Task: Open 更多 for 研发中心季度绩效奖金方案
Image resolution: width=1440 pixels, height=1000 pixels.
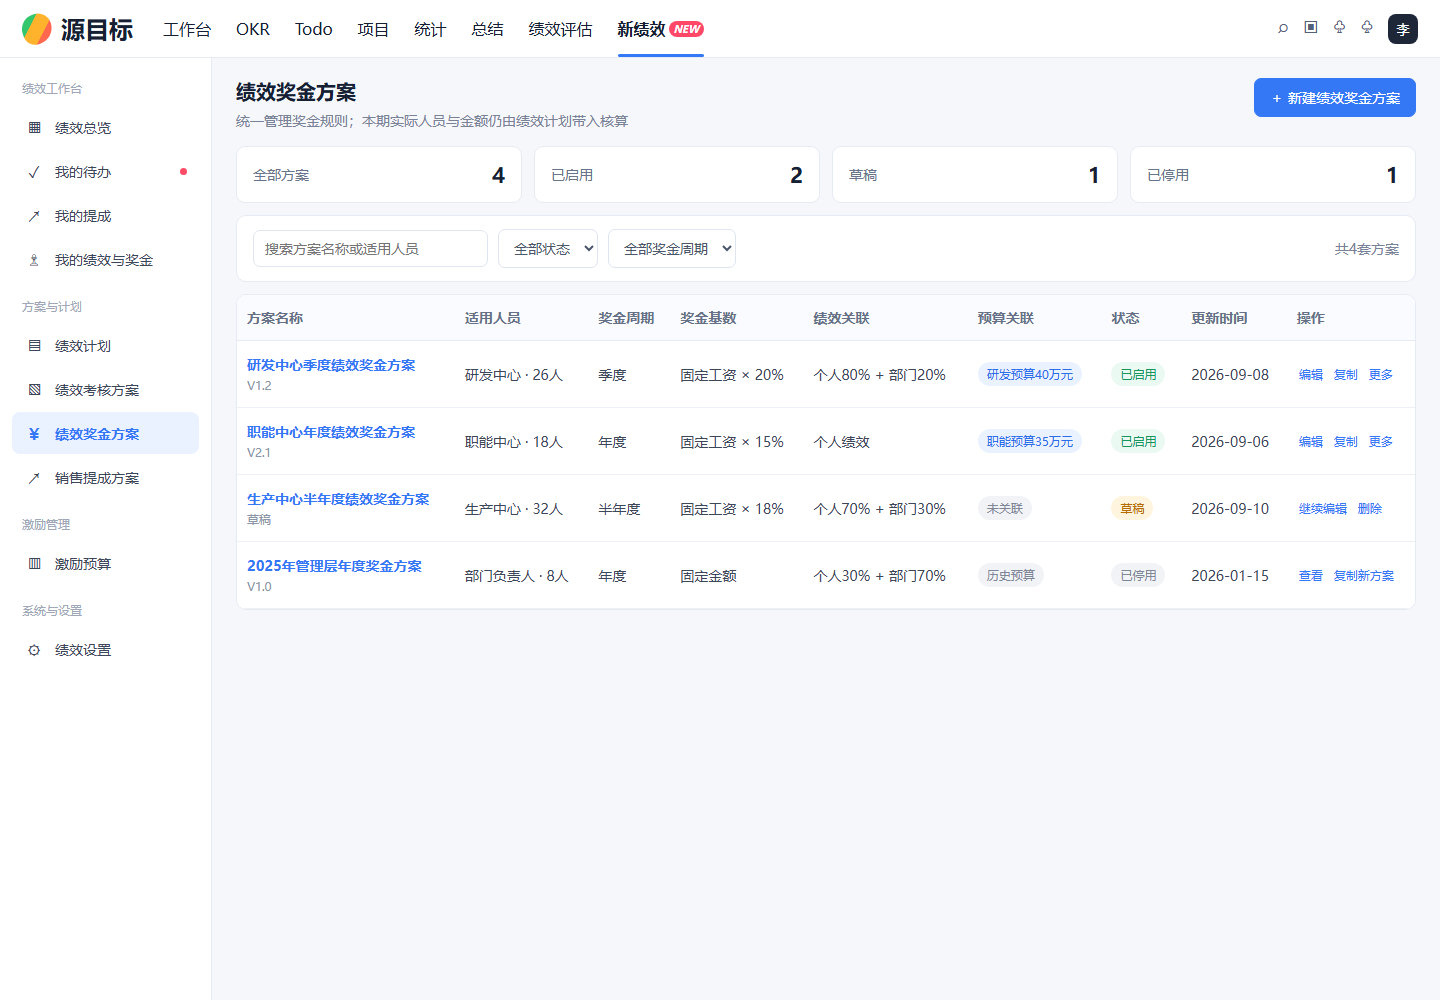Action: coord(1381,375)
